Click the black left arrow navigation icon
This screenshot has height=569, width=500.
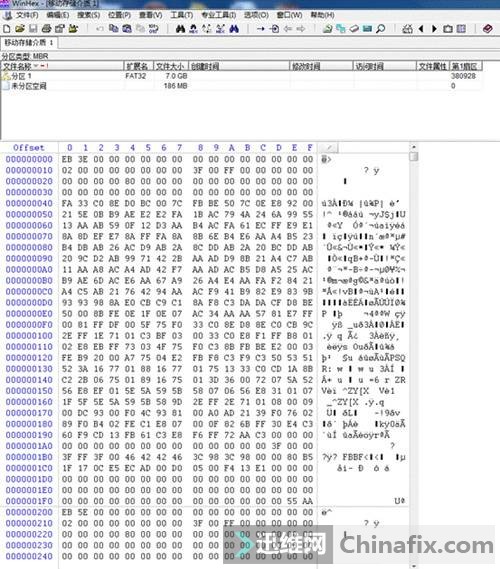click(x=421, y=29)
